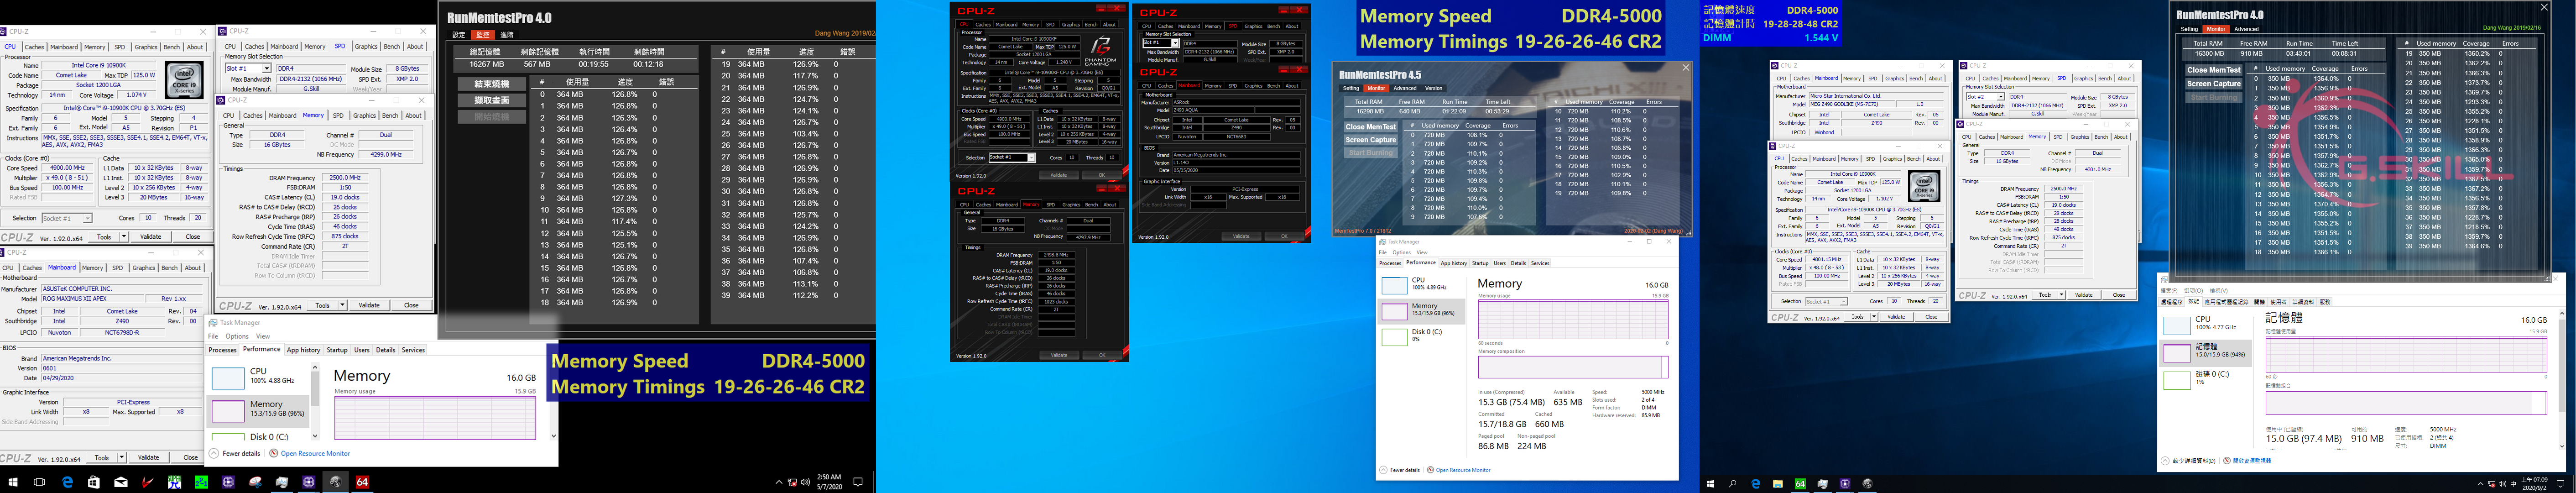
Task: Expand the Slot #1 dropdown in CPU-Z SPD
Action: pyautogui.click(x=268, y=69)
